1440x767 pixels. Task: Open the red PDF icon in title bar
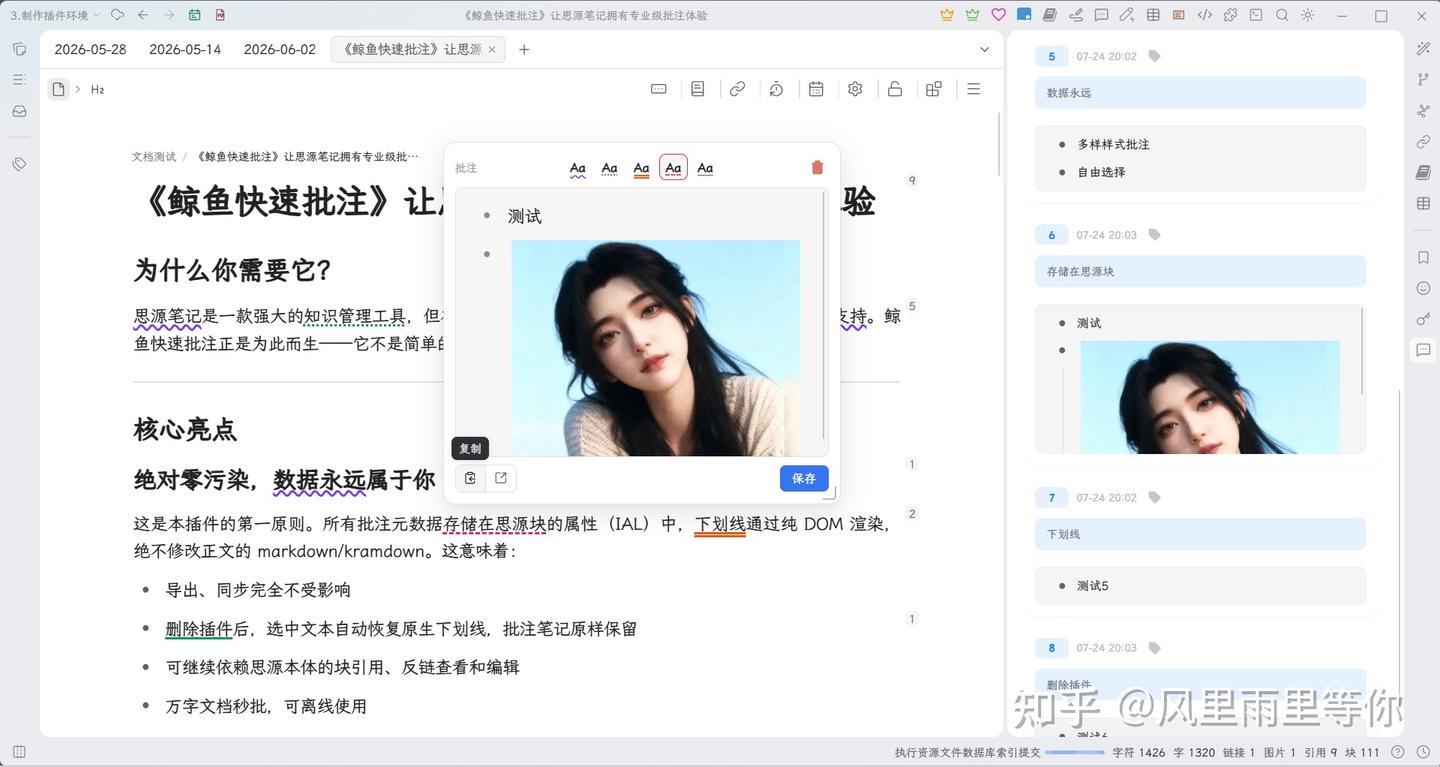point(220,15)
